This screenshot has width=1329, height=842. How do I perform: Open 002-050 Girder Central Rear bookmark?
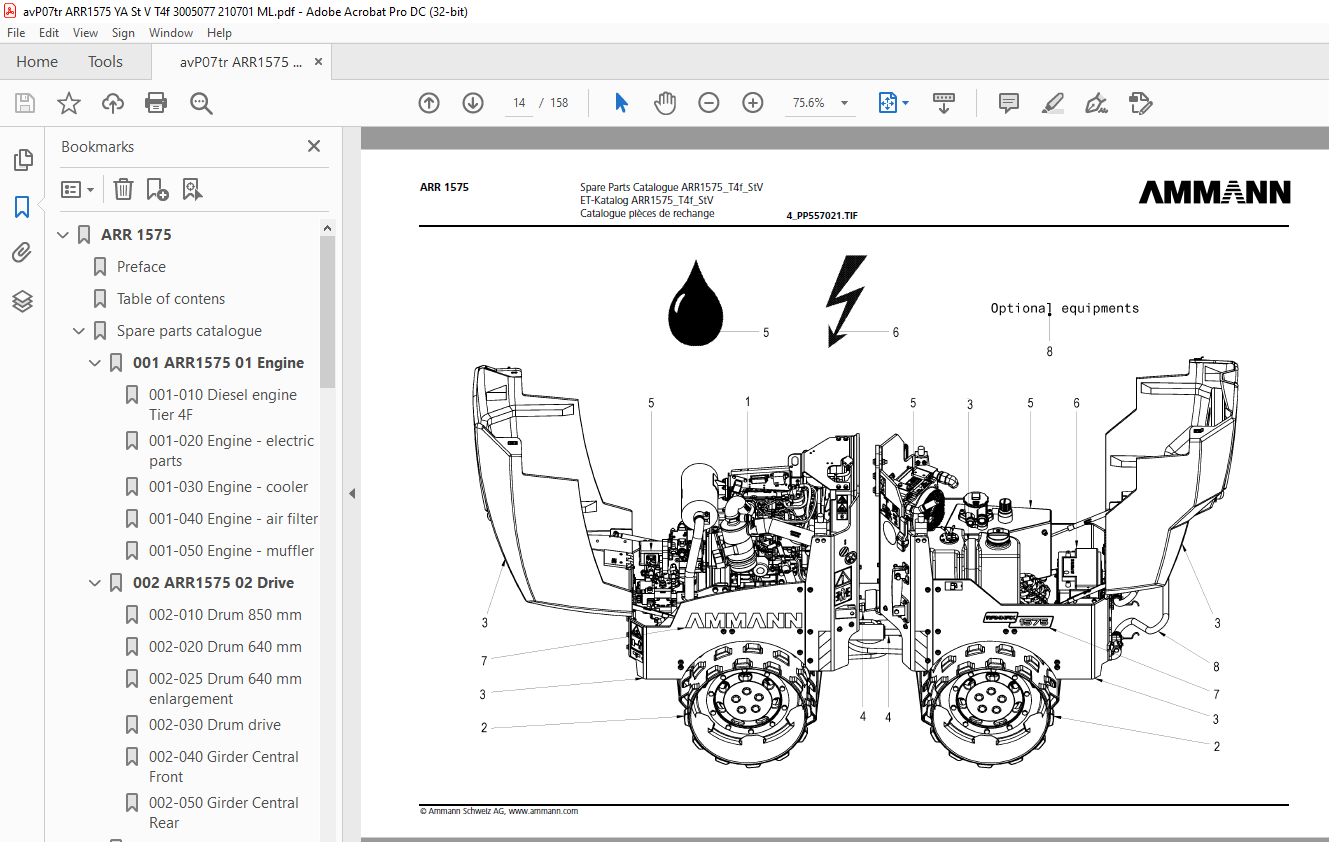224,813
